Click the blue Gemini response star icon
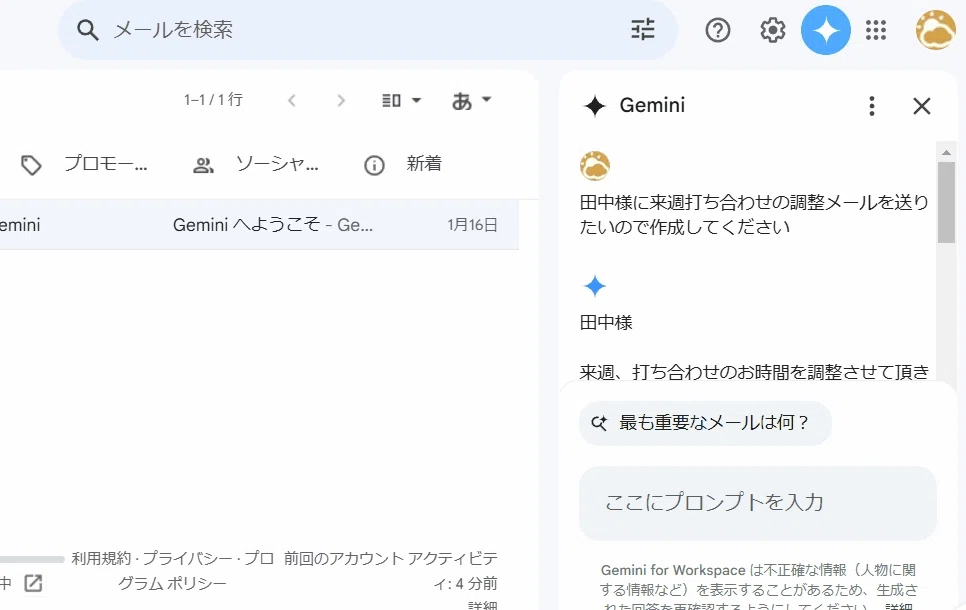Viewport: 966px width, 610px height. [595, 286]
